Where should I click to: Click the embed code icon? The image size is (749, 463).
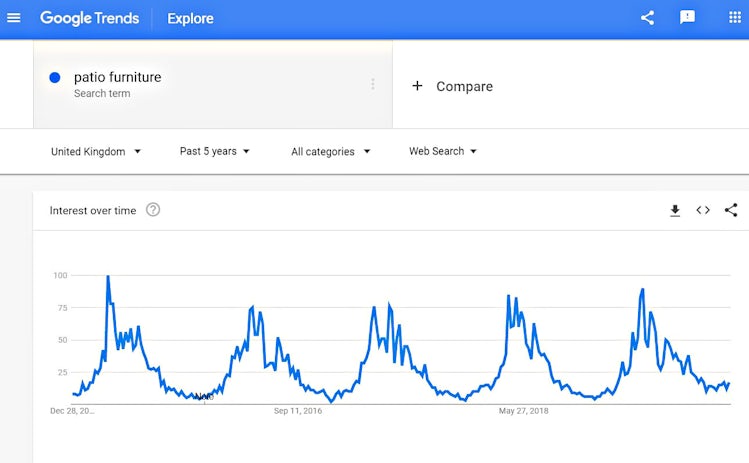point(703,210)
